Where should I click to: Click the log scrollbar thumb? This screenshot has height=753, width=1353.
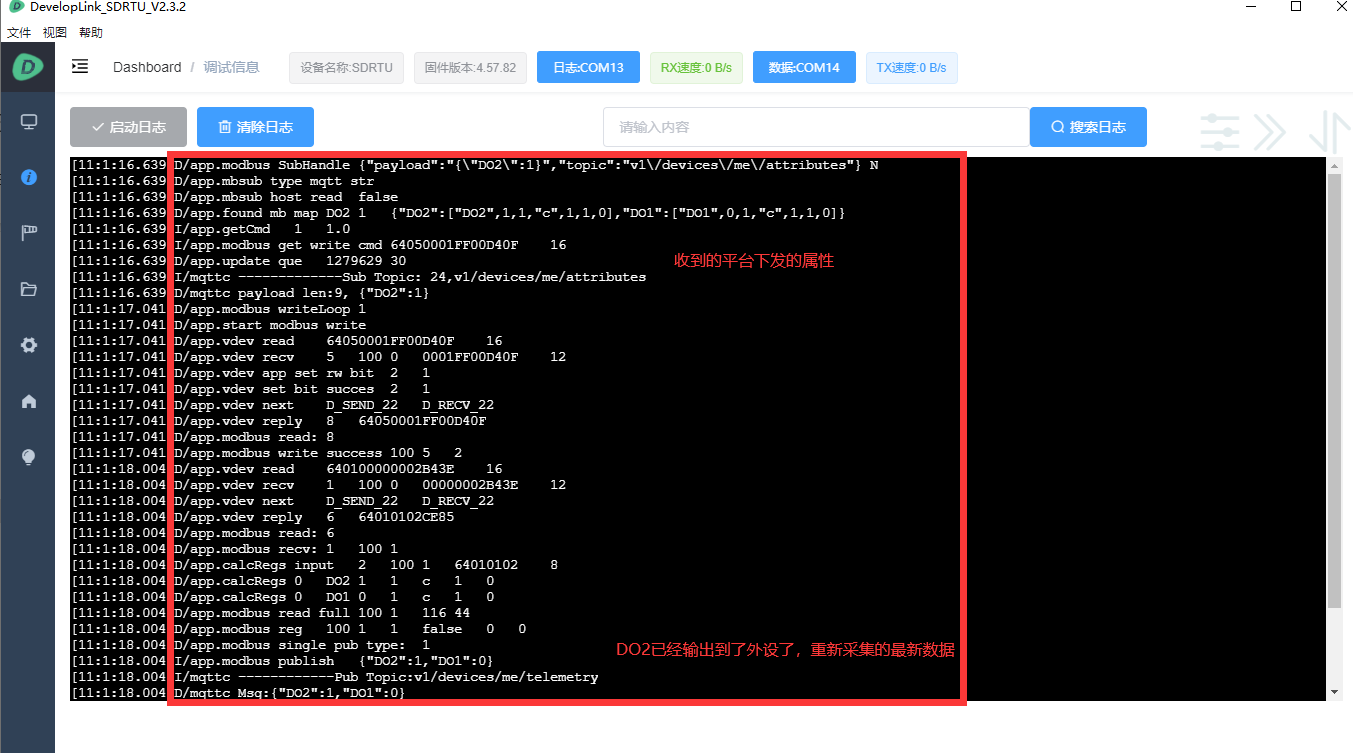[1334, 390]
